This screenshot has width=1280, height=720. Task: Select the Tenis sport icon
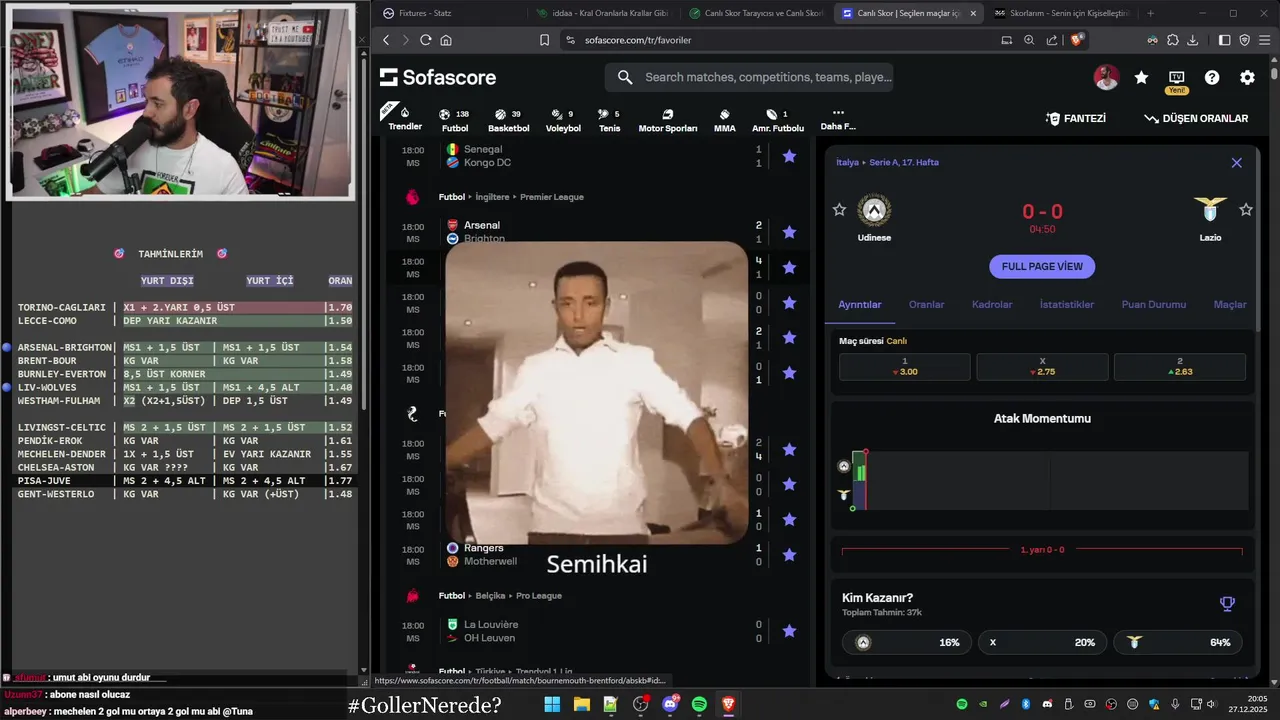pyautogui.click(x=609, y=121)
